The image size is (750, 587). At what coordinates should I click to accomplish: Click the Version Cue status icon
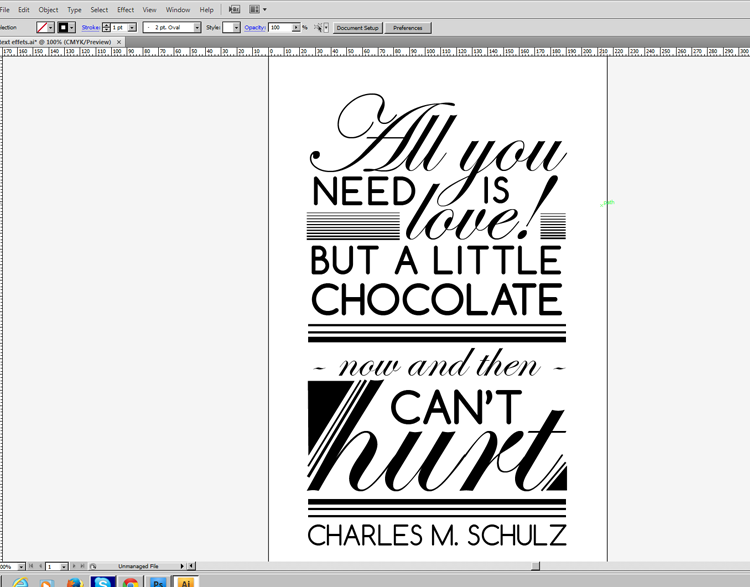[93, 566]
